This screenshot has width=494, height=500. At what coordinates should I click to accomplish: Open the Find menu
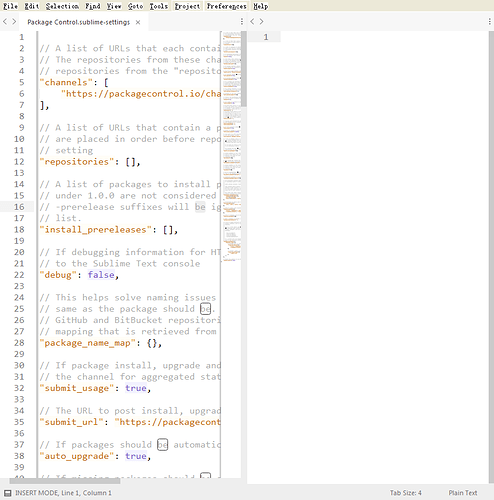pyautogui.click(x=92, y=6)
